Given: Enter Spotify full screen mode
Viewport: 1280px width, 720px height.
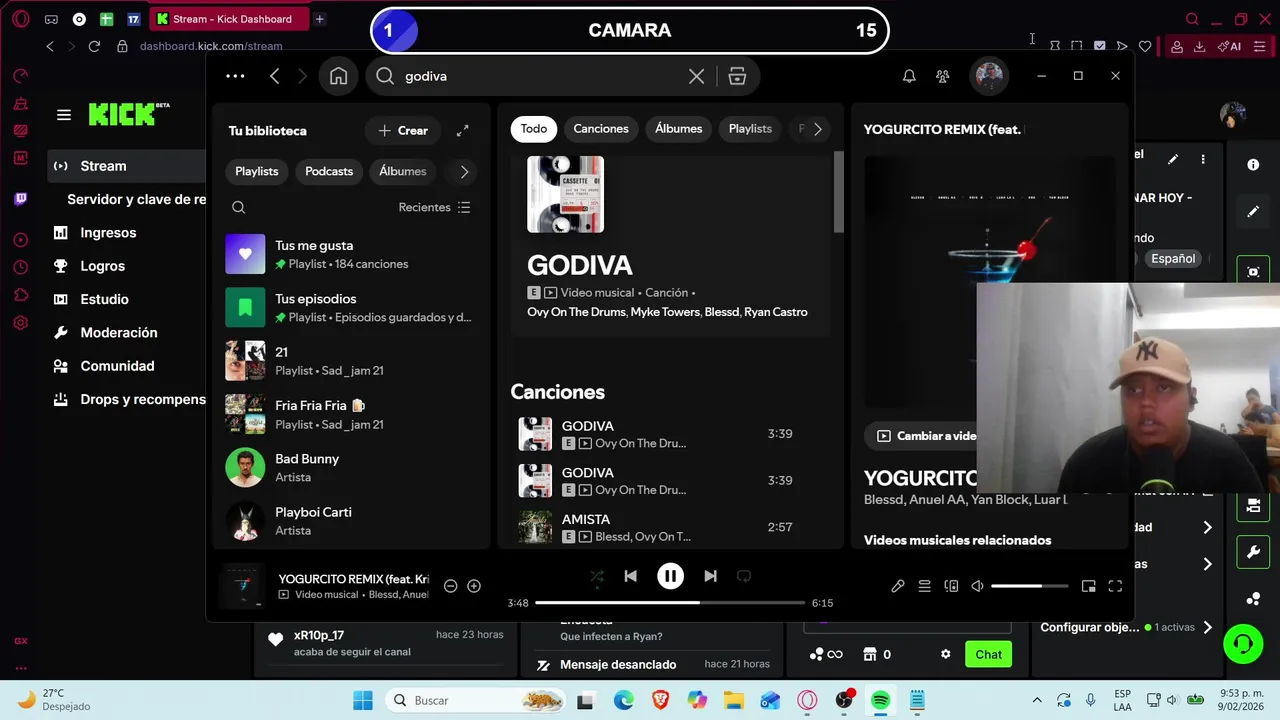Looking at the screenshot, I should [x=1115, y=586].
